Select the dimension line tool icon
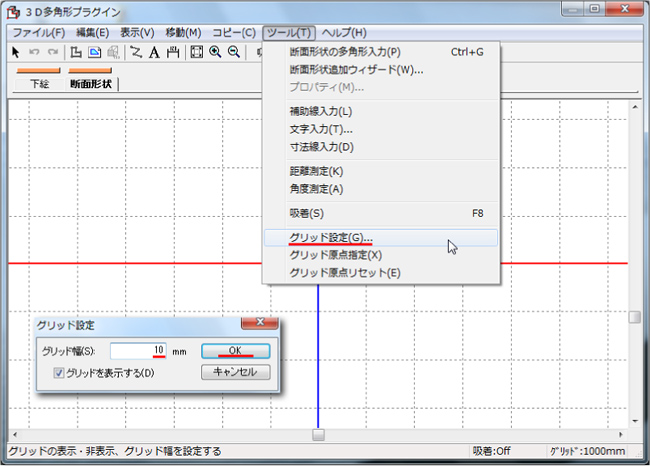The height and width of the screenshot is (466, 650). 172,52
